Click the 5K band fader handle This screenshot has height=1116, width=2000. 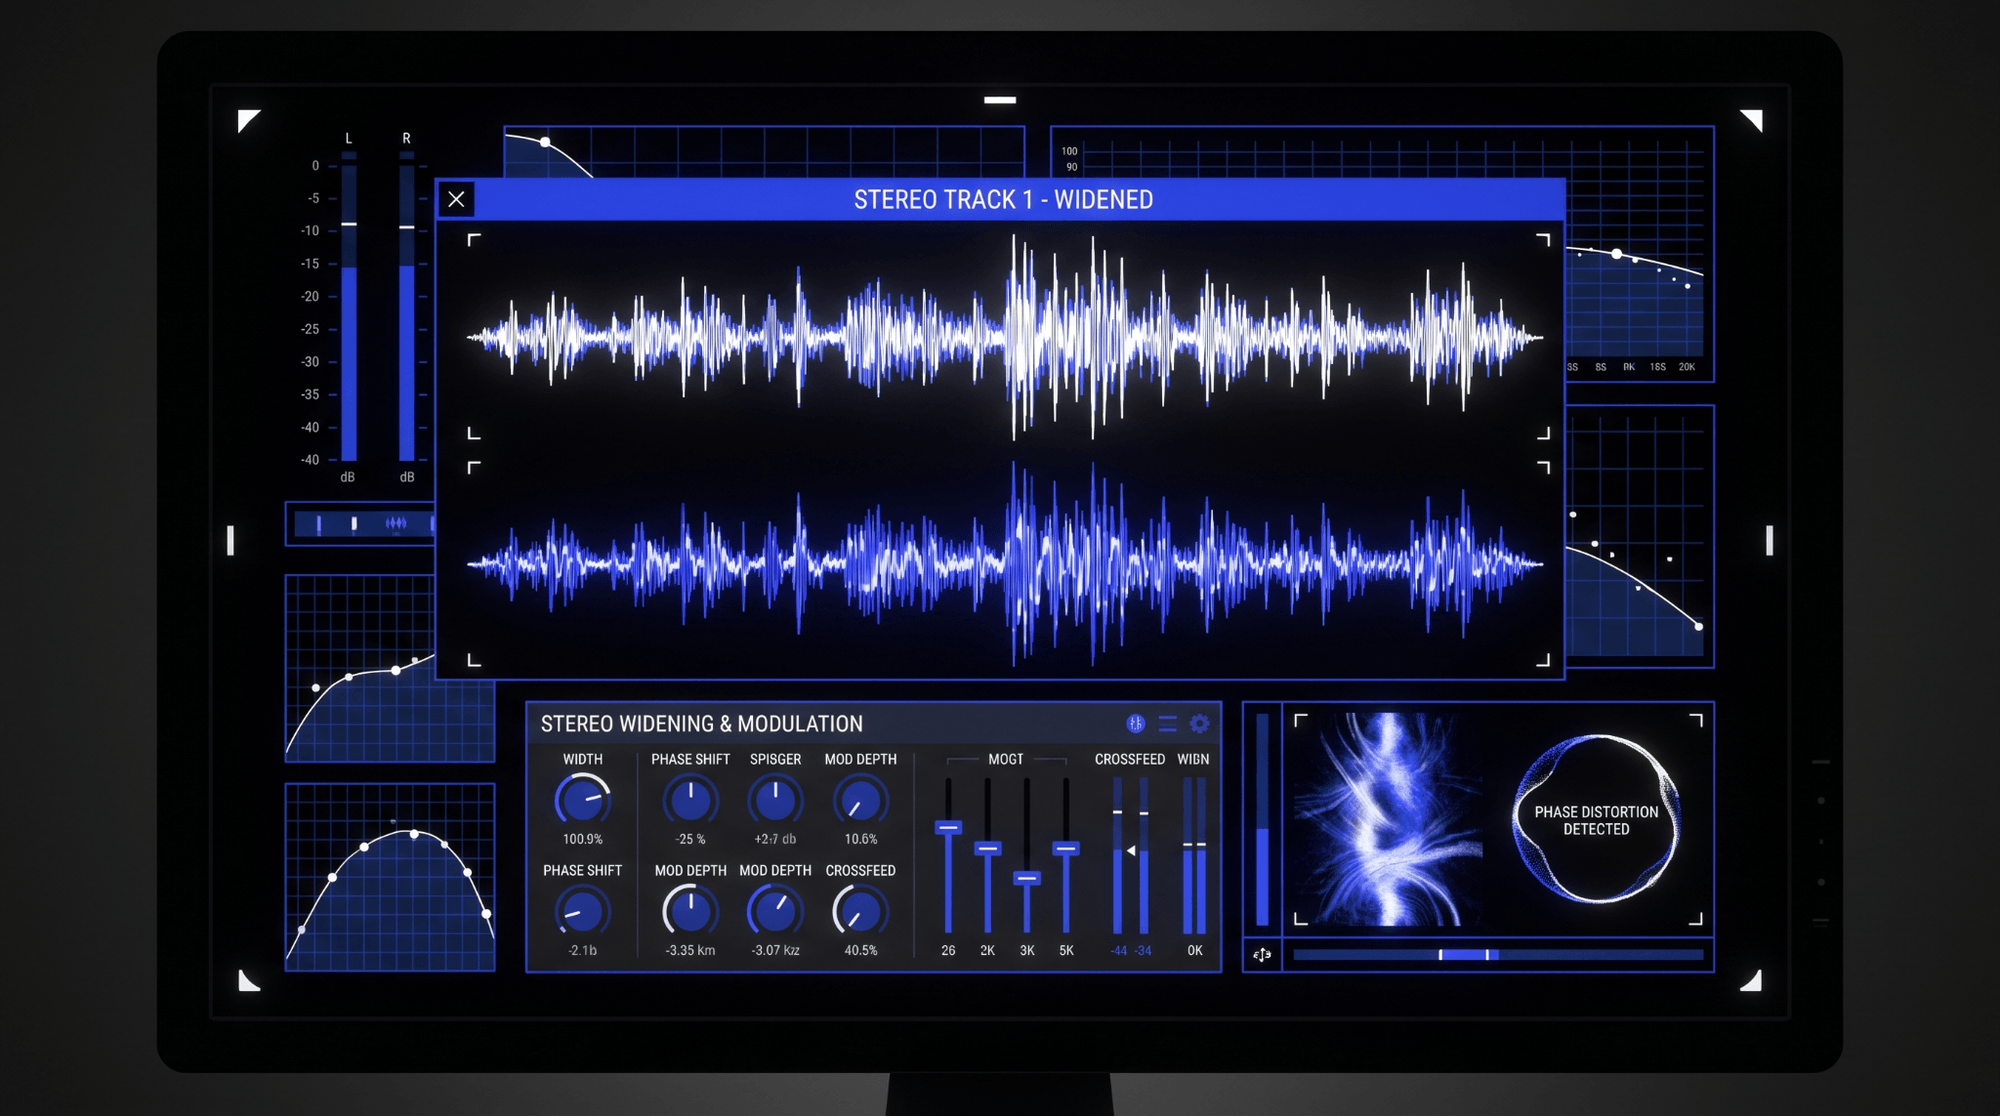pos(1066,848)
